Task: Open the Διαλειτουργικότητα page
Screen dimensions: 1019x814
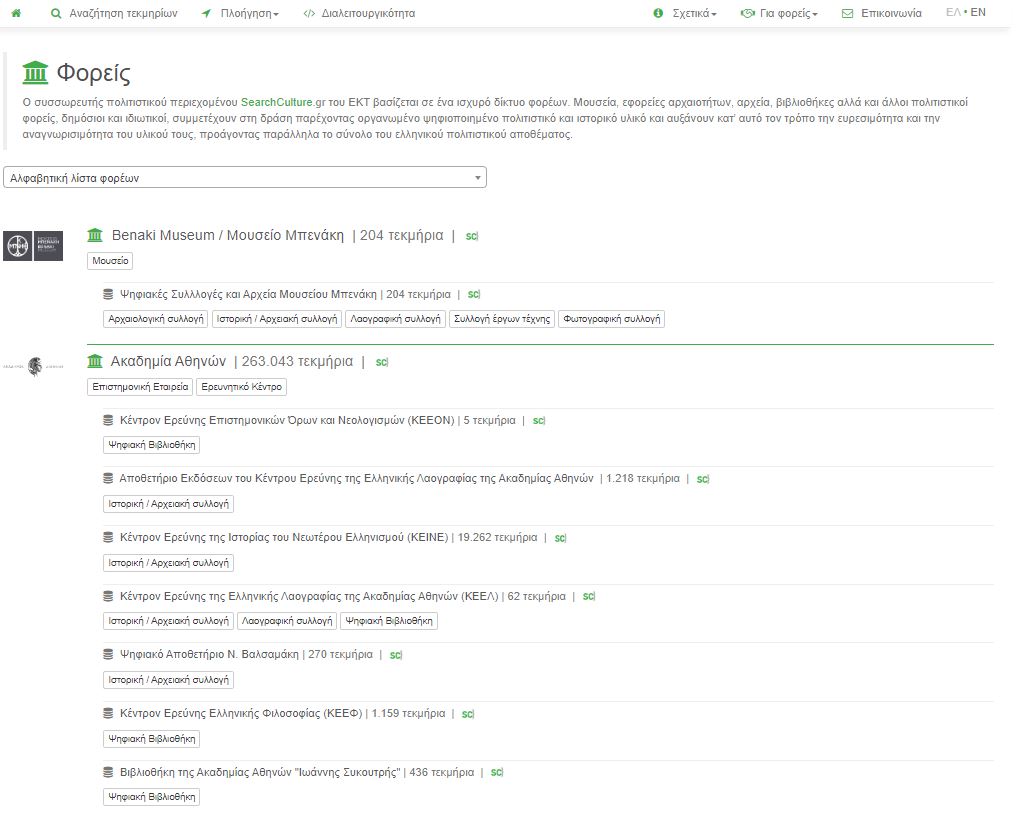Action: 358,14
